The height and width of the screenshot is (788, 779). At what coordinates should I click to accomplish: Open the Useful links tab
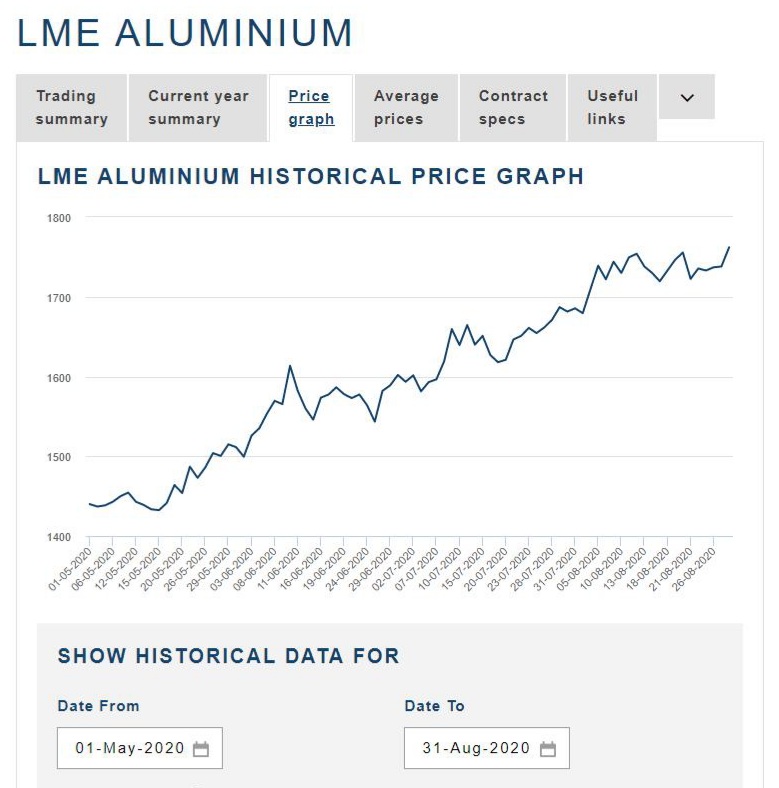tap(612, 108)
